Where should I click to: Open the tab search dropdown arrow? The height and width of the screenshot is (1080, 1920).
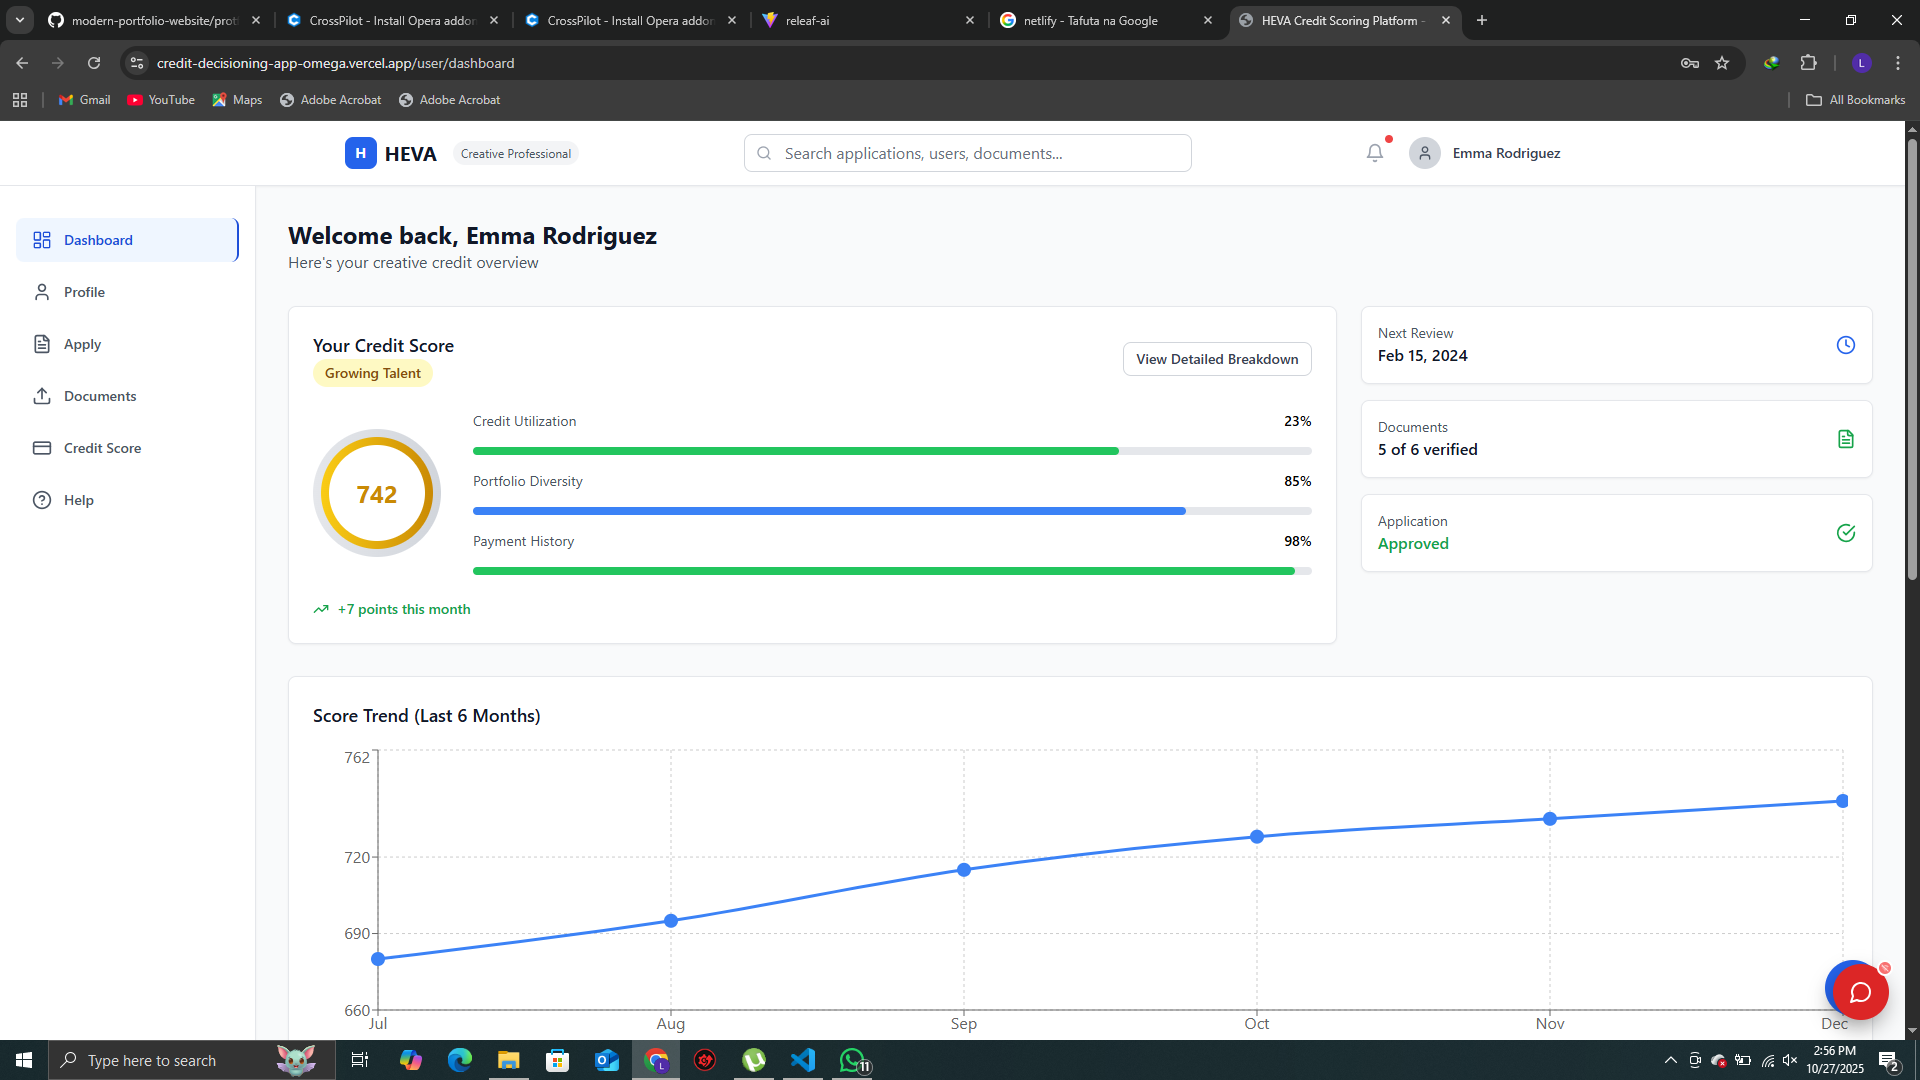click(x=20, y=20)
